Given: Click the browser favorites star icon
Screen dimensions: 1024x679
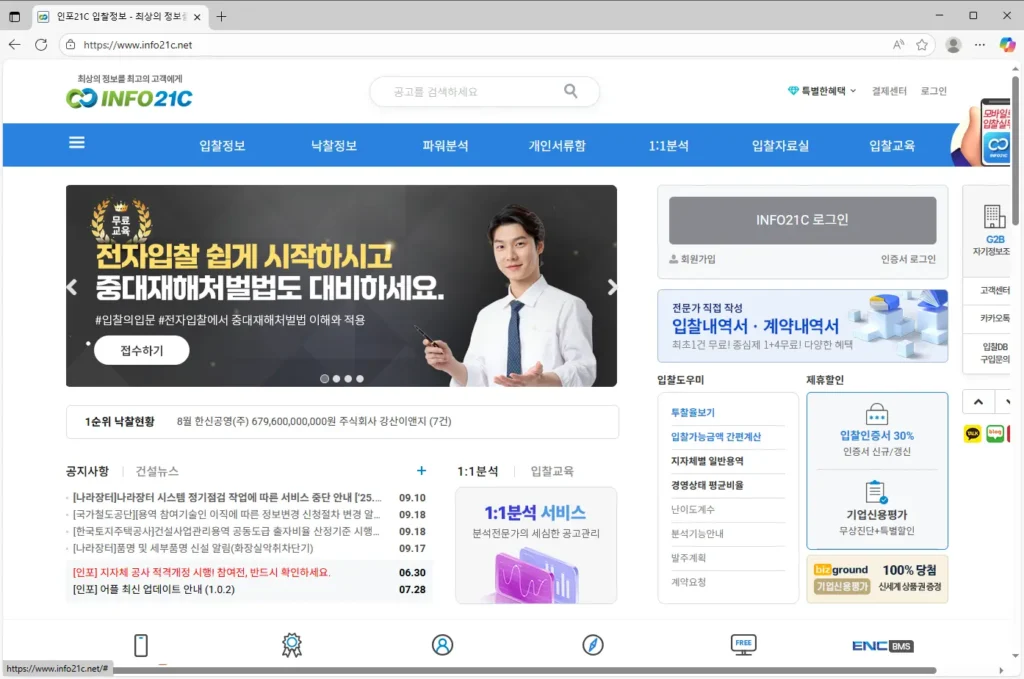Looking at the screenshot, I should (x=922, y=45).
